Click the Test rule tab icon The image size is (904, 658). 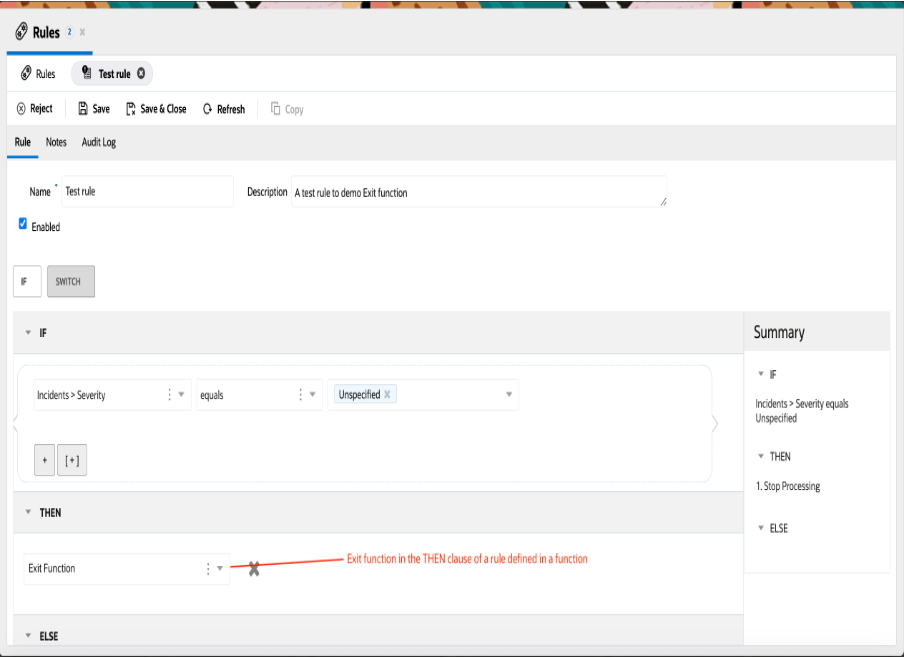[86, 73]
